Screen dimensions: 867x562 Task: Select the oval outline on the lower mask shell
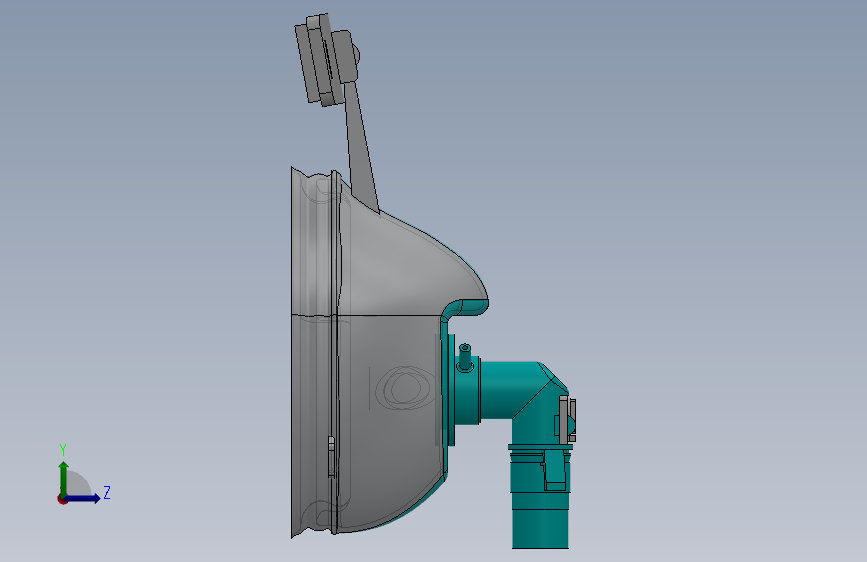[x=405, y=388]
